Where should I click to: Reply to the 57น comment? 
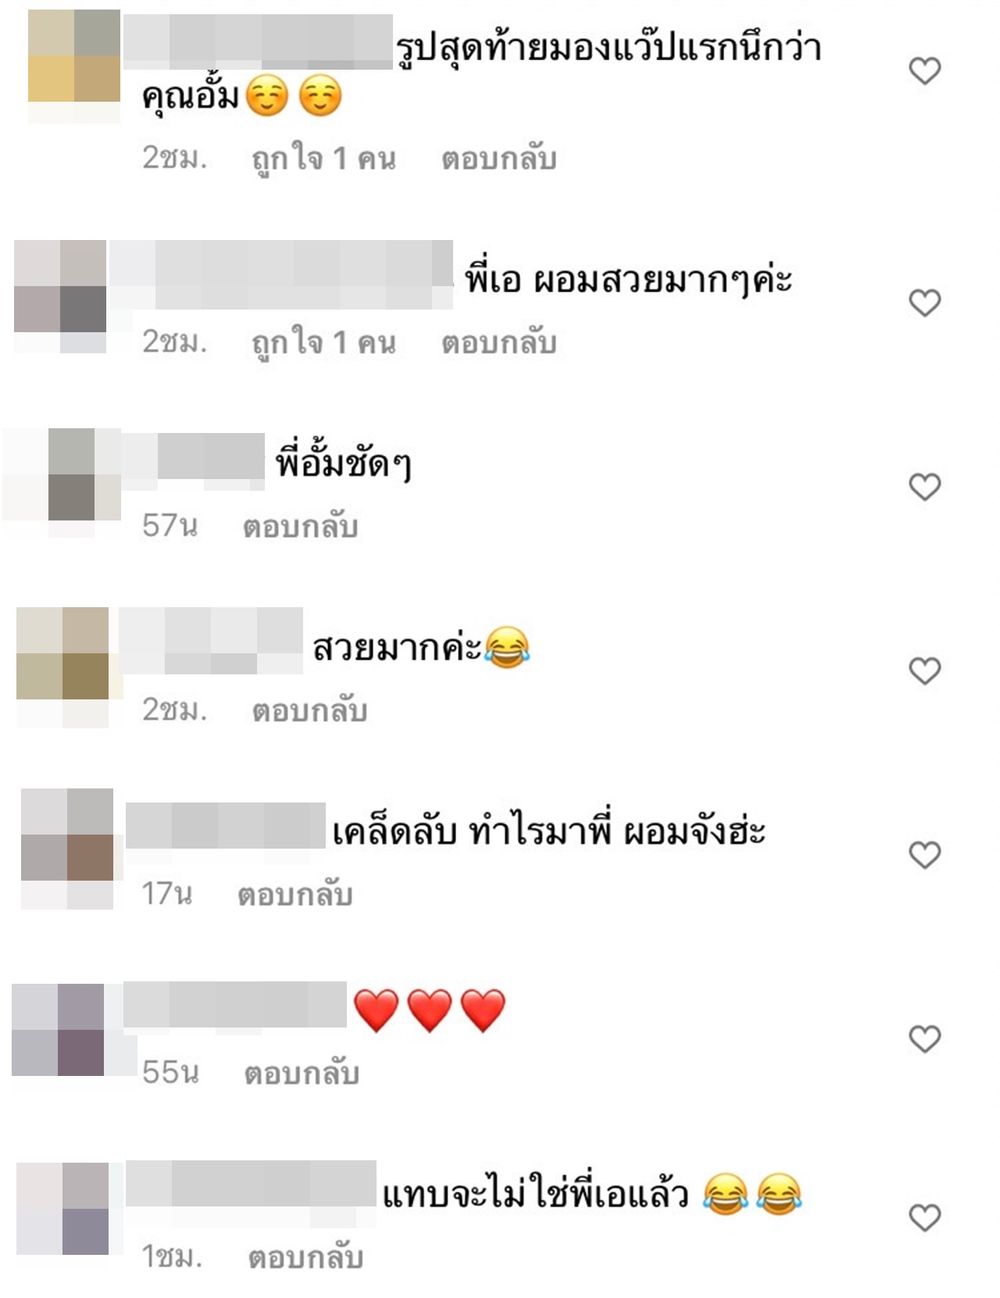click(x=300, y=527)
